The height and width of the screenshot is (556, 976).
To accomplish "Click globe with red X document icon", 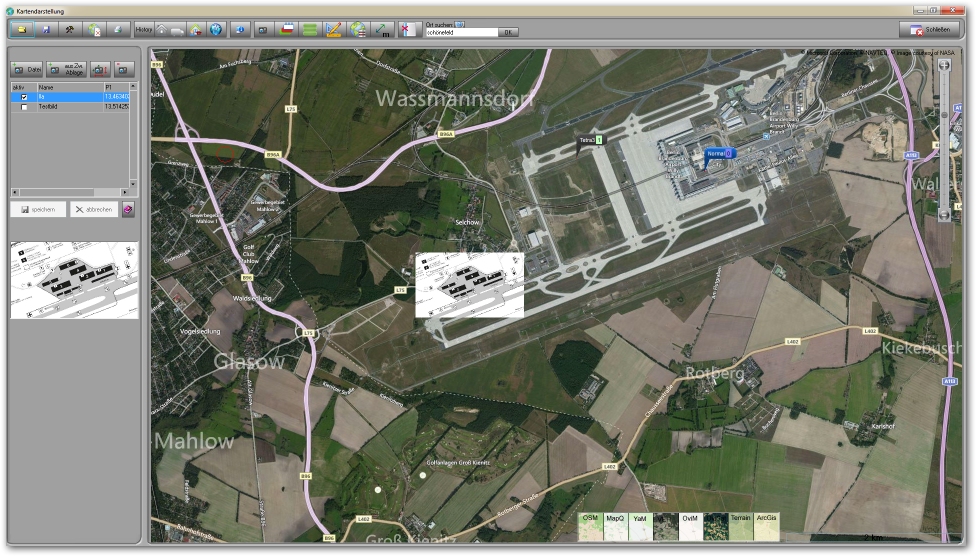I will [x=94, y=29].
